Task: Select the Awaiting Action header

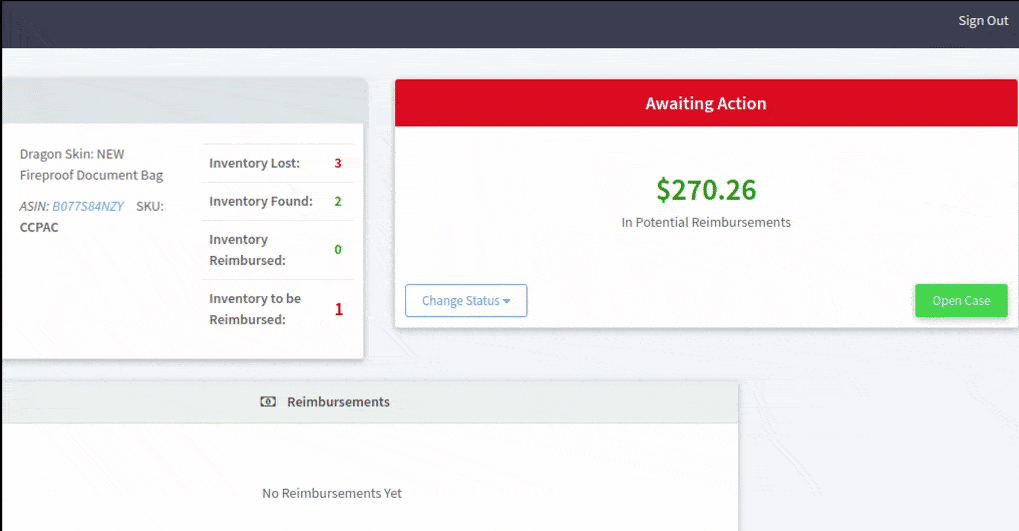Action: [706, 103]
